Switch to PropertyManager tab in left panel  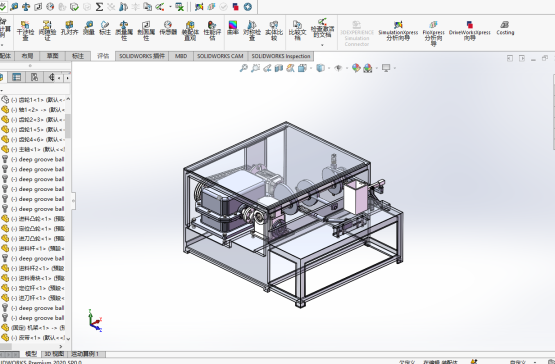pyautogui.click(x=17, y=77)
